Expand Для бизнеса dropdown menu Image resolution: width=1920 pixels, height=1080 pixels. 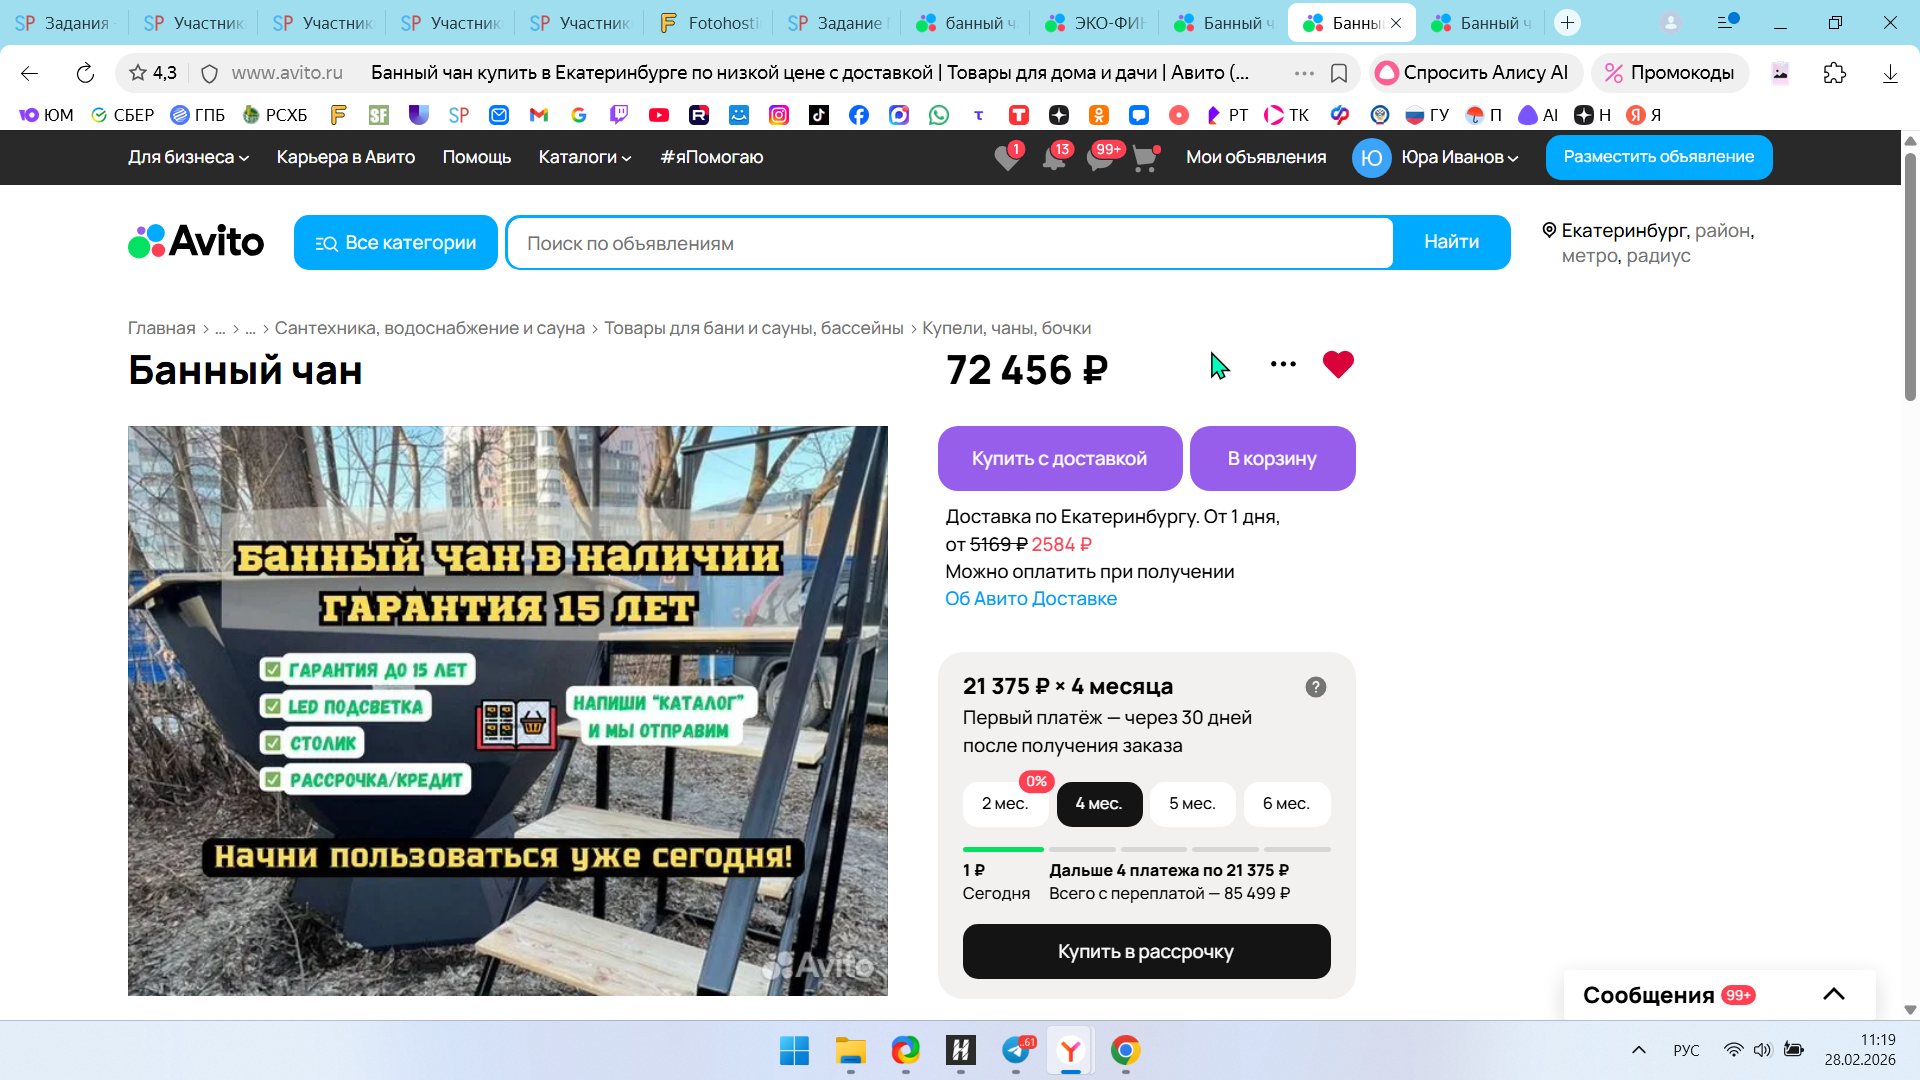[x=188, y=157]
